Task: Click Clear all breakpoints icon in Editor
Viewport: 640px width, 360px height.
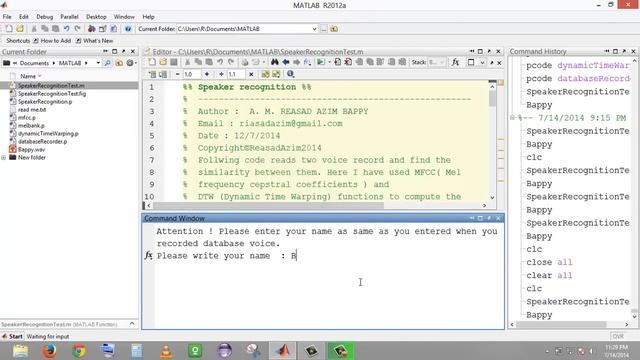Action: pyautogui.click(x=348, y=62)
